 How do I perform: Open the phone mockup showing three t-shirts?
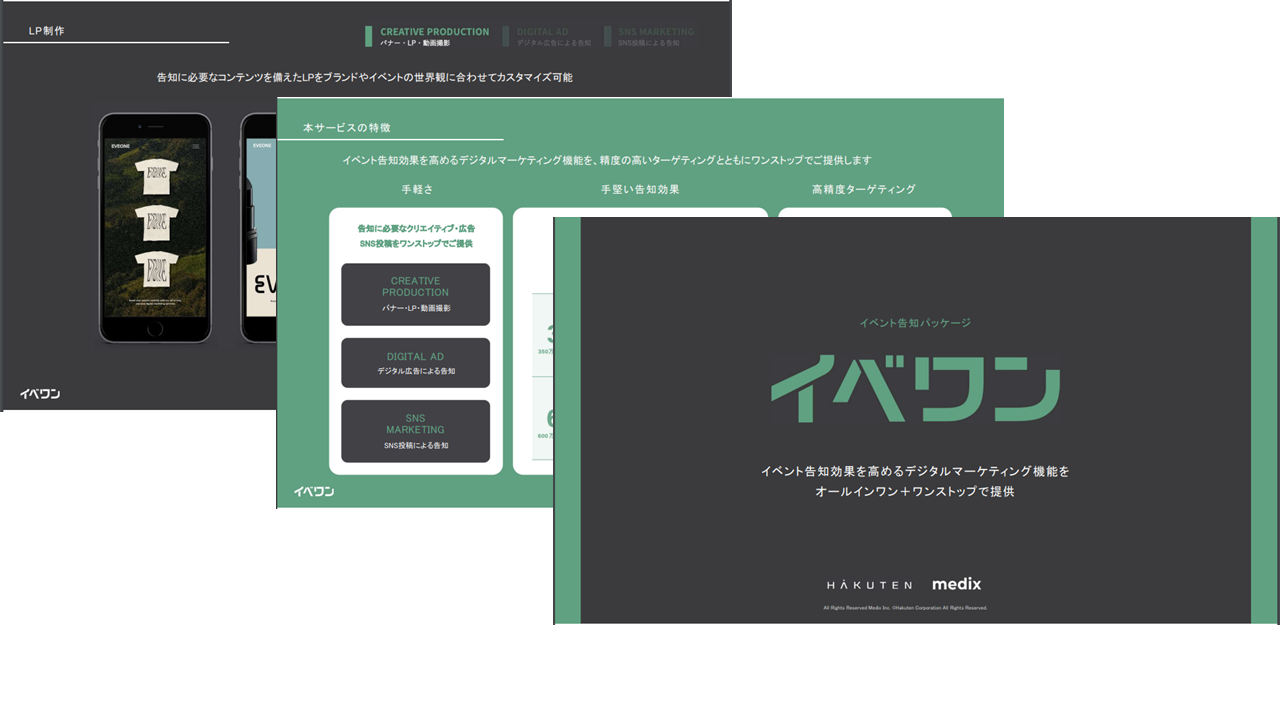tap(155, 228)
